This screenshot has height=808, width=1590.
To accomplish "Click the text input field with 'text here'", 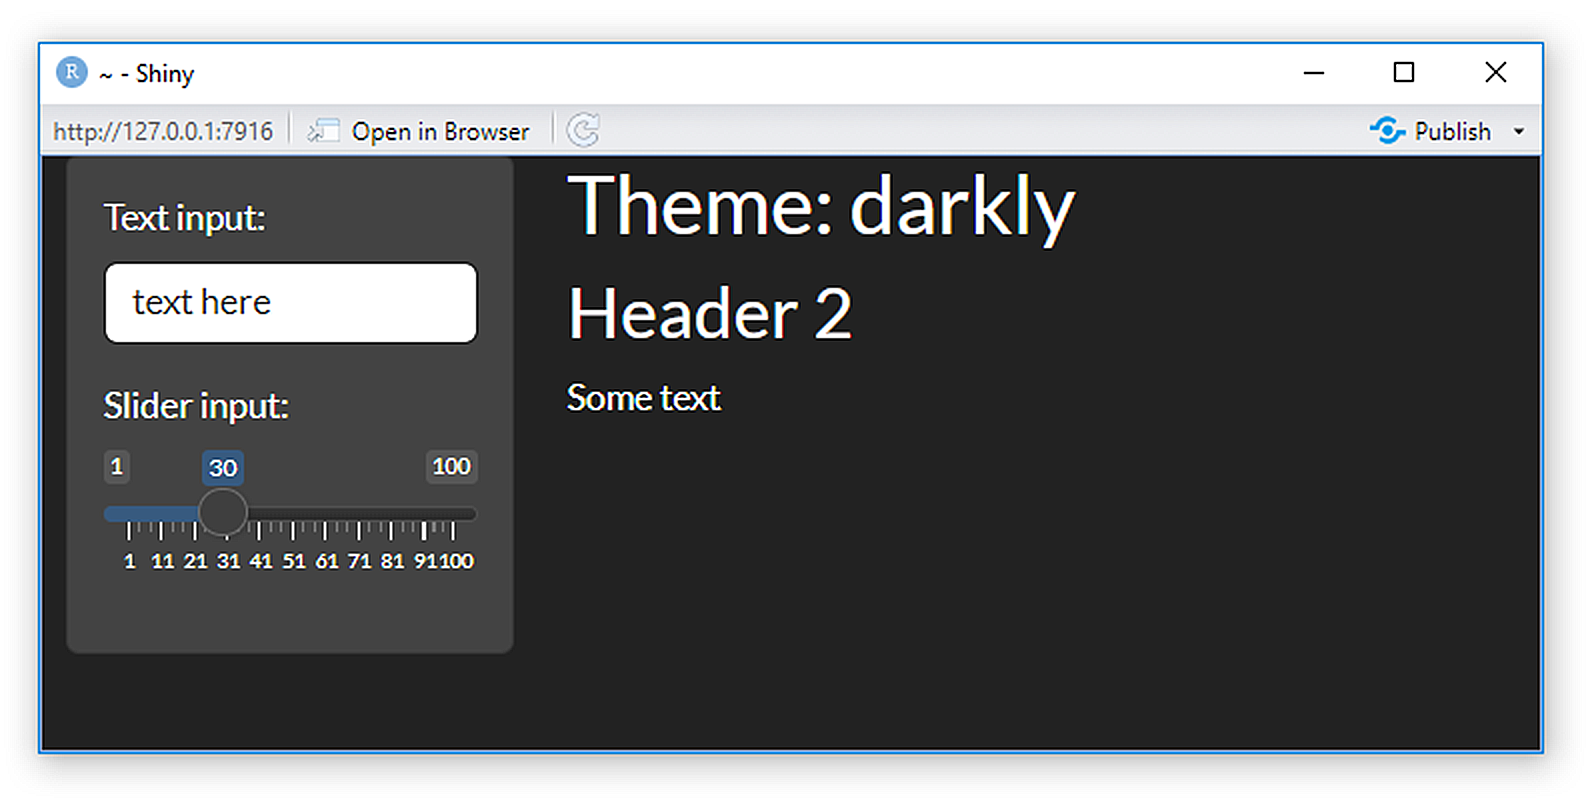I will 291,303.
